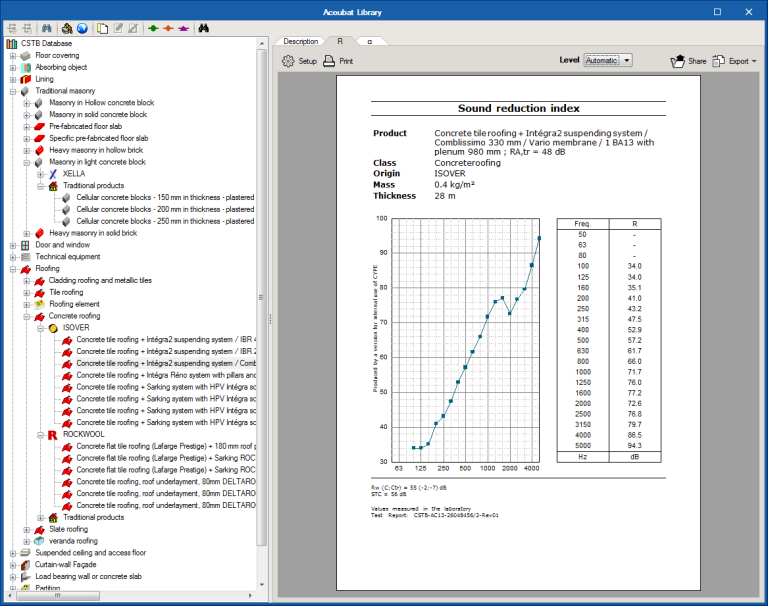Open Setup with the gear icon
The width and height of the screenshot is (768, 606).
pos(288,61)
